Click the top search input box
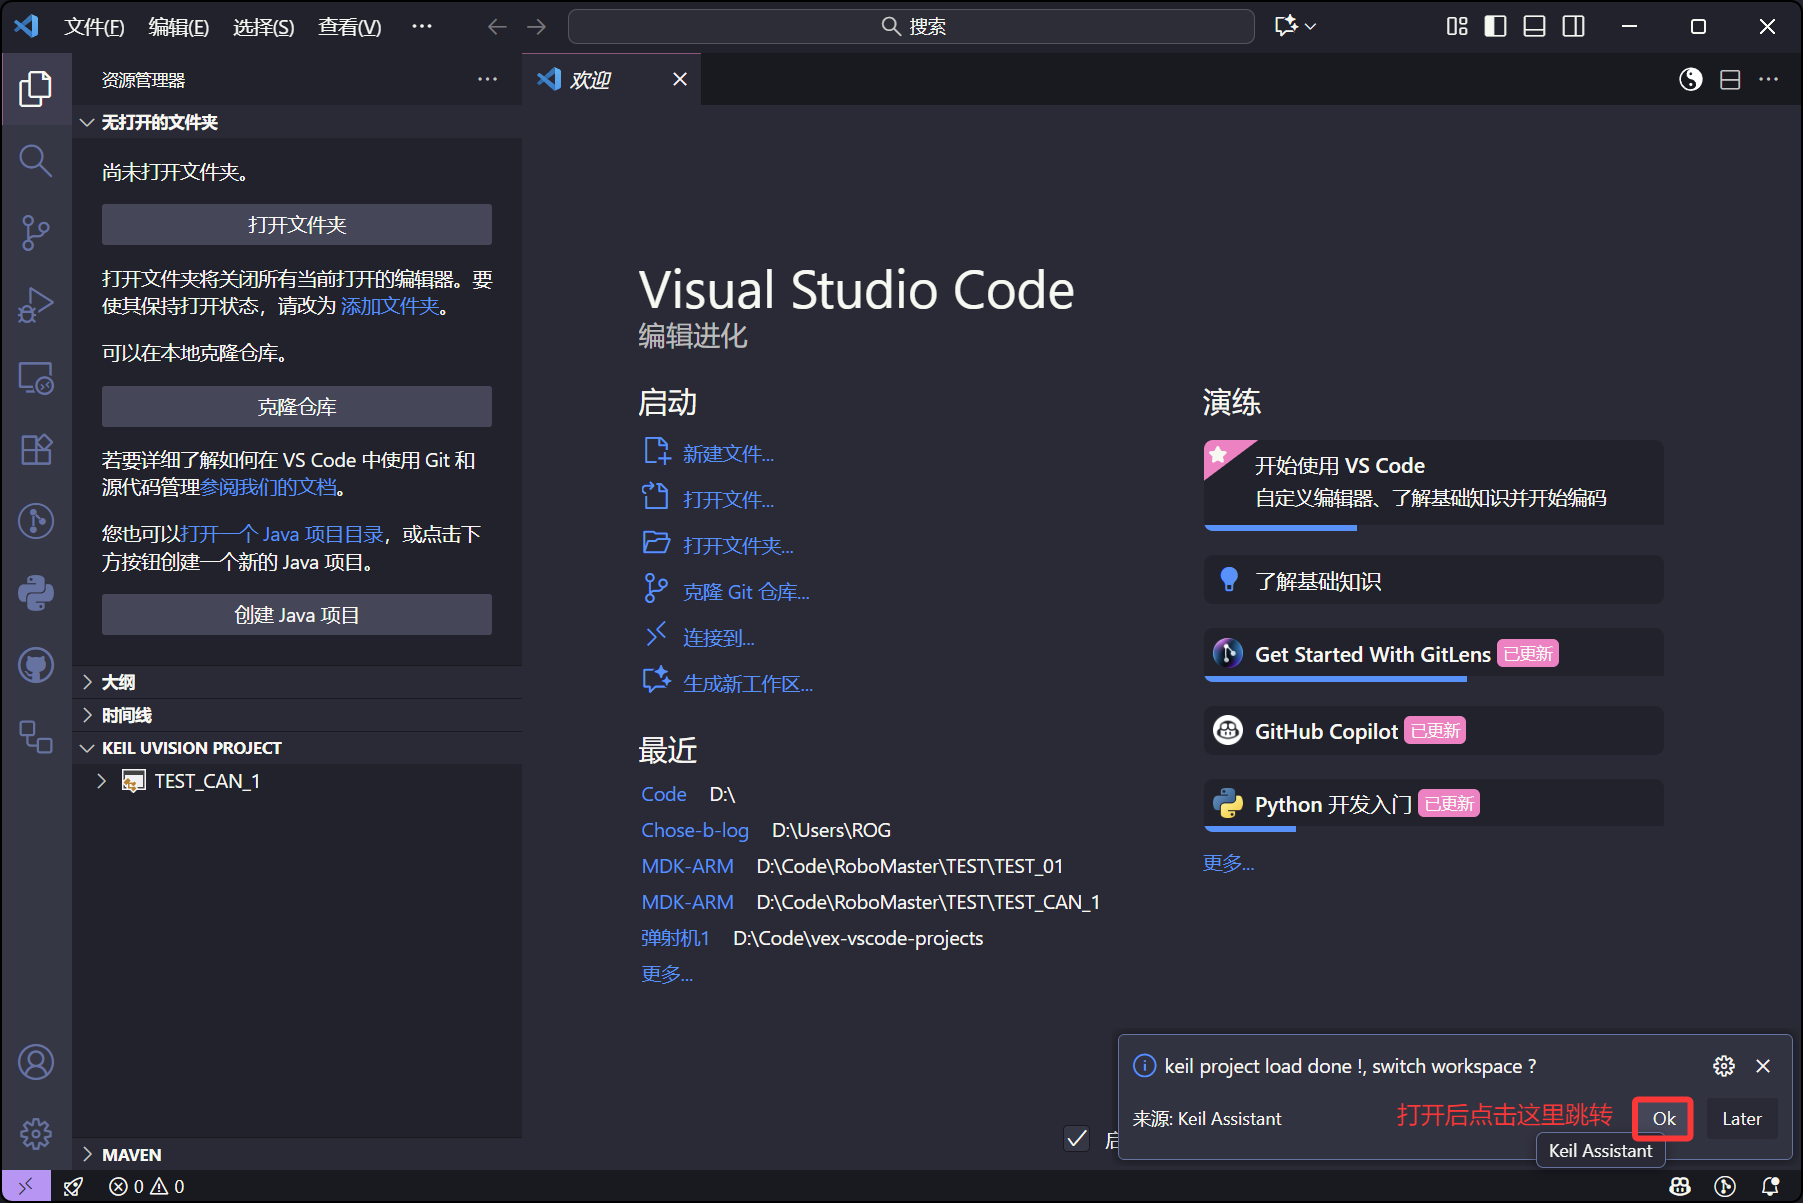The height and width of the screenshot is (1203, 1803). (x=911, y=27)
